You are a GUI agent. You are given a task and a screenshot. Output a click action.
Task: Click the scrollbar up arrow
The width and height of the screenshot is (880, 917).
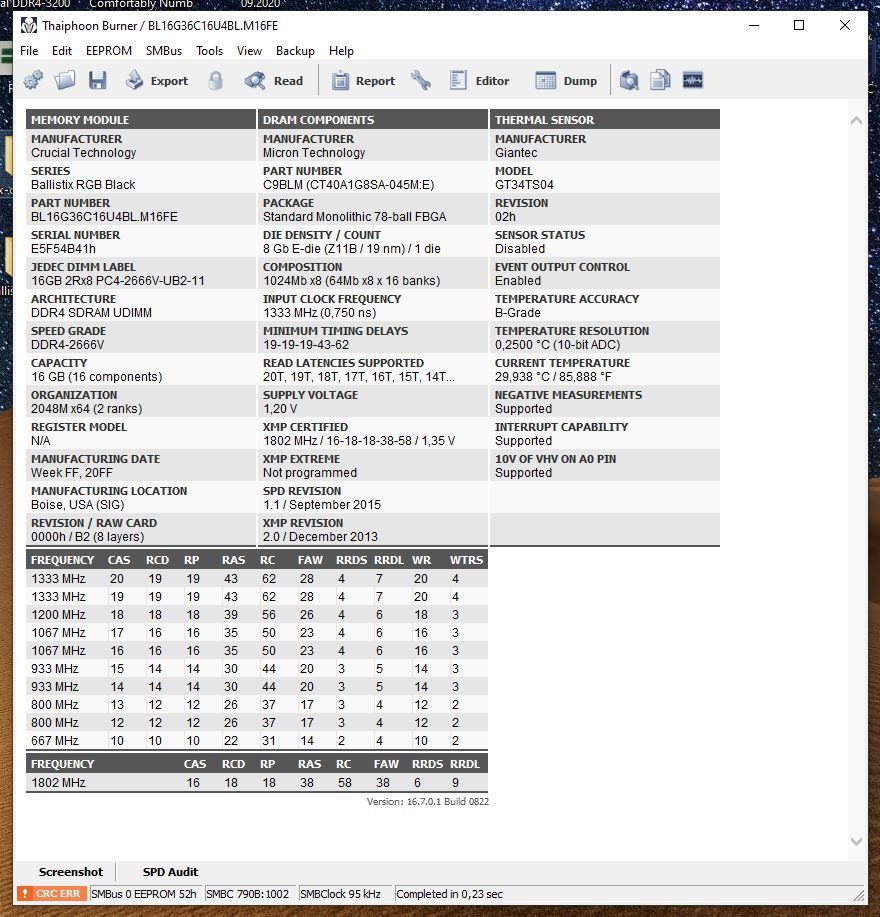[x=856, y=120]
